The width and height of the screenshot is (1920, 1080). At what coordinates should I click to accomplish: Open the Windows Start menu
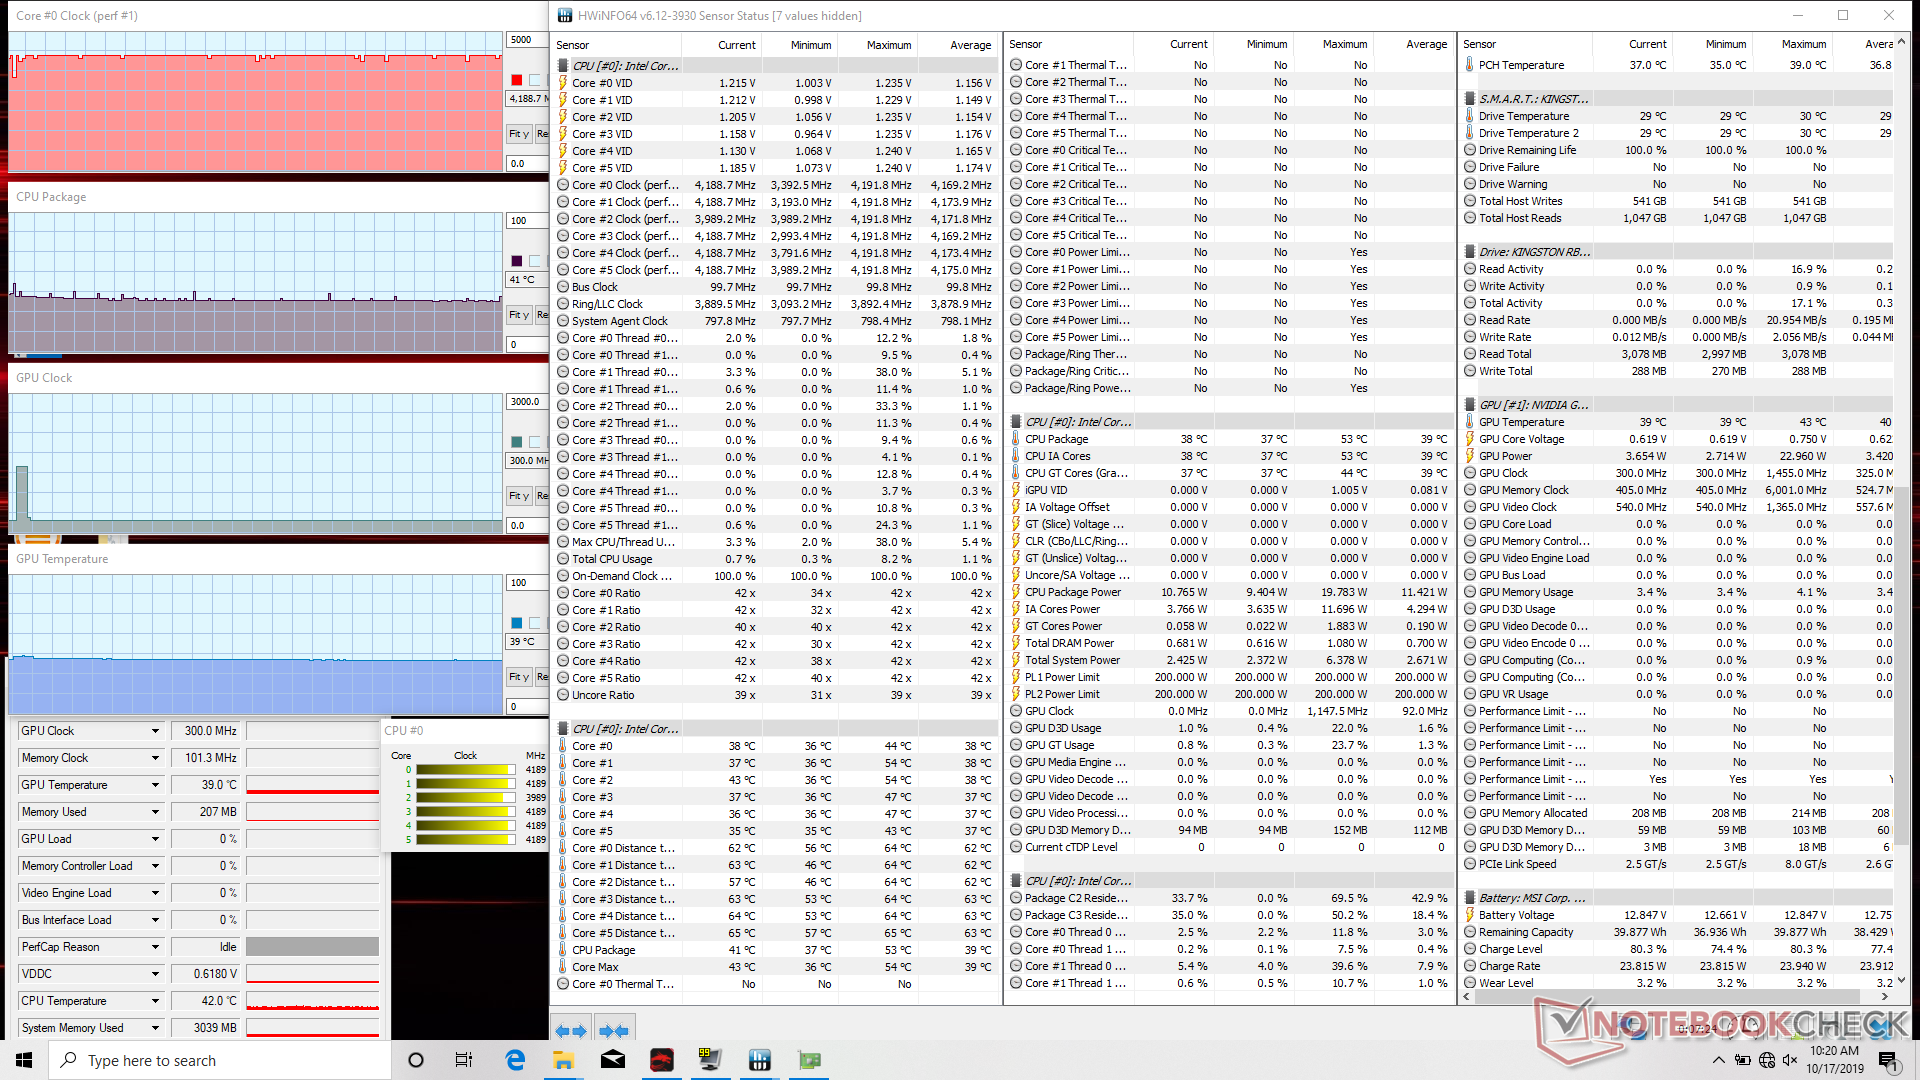click(24, 1060)
